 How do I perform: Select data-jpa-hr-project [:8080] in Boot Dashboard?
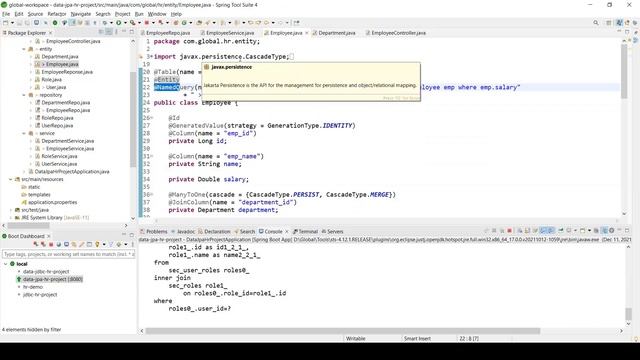click(x=53, y=279)
